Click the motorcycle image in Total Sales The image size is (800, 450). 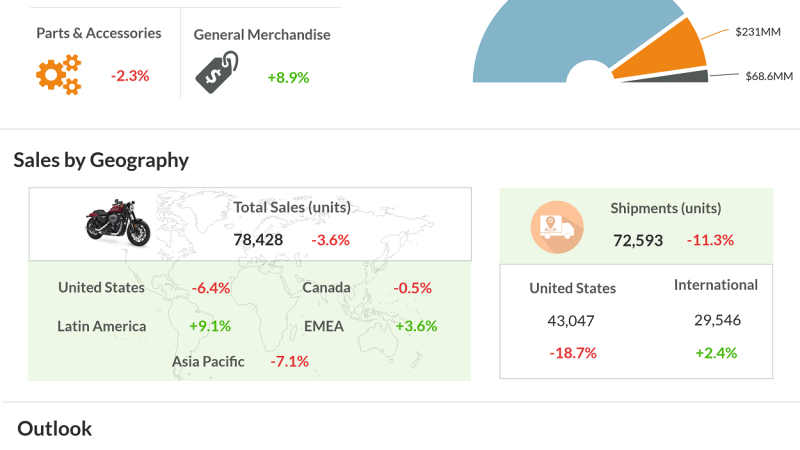[x=117, y=222]
